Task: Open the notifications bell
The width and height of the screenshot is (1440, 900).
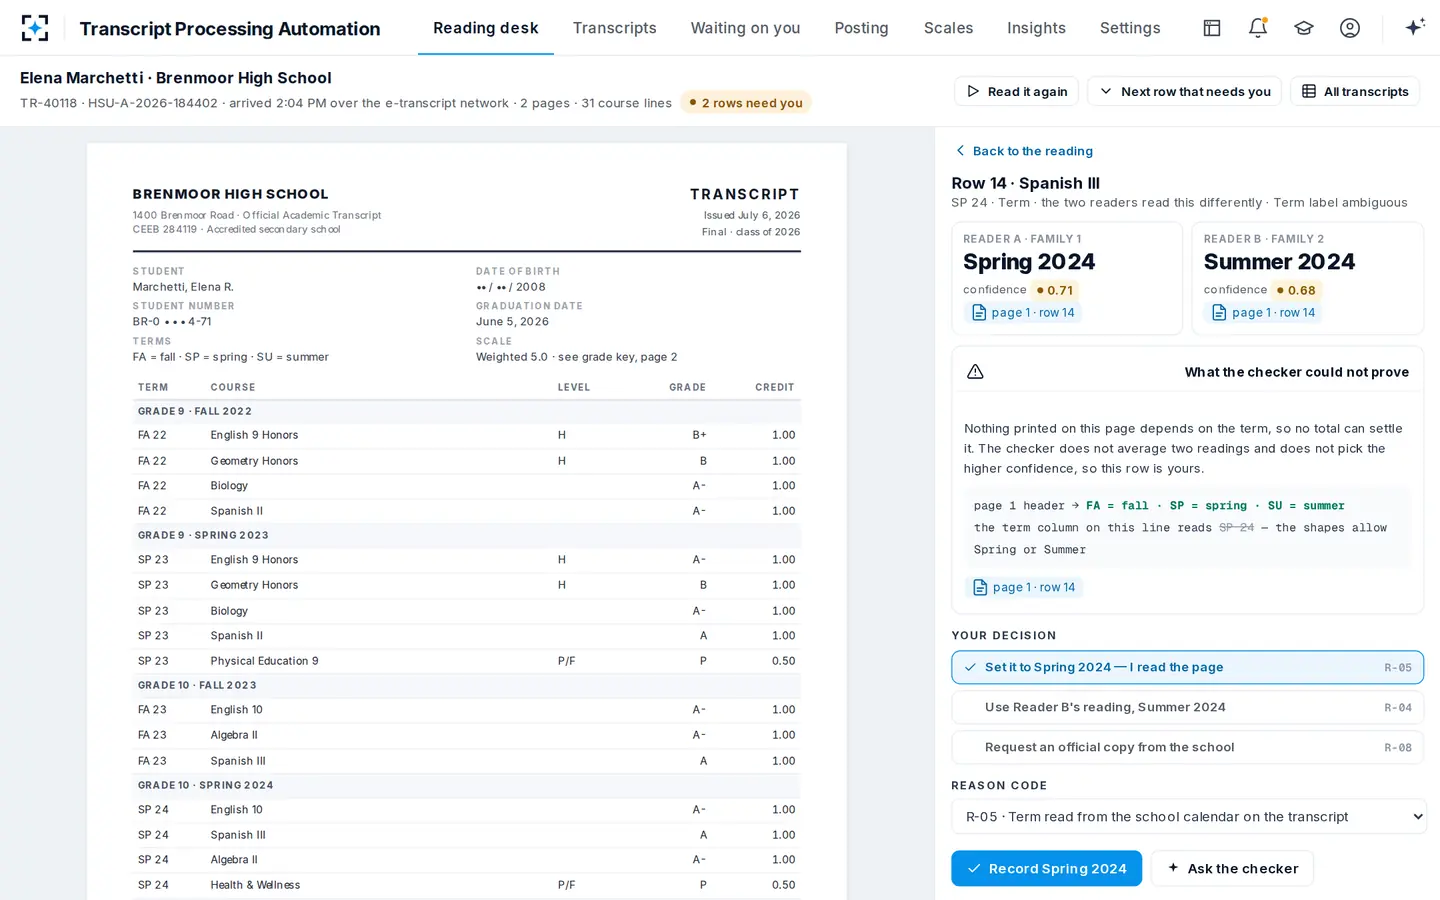Action: tap(1258, 28)
